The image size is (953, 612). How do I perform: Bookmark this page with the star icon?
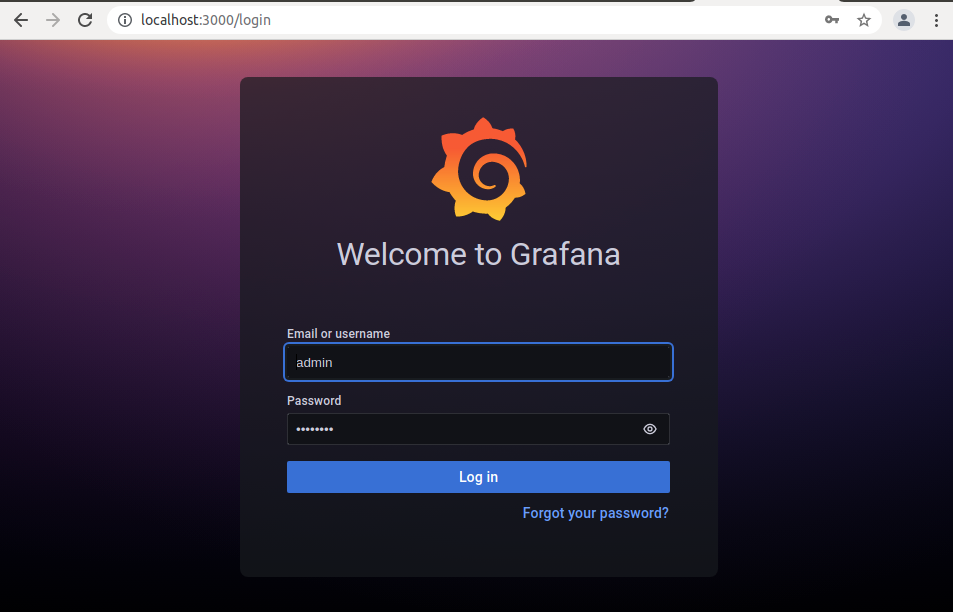[864, 20]
